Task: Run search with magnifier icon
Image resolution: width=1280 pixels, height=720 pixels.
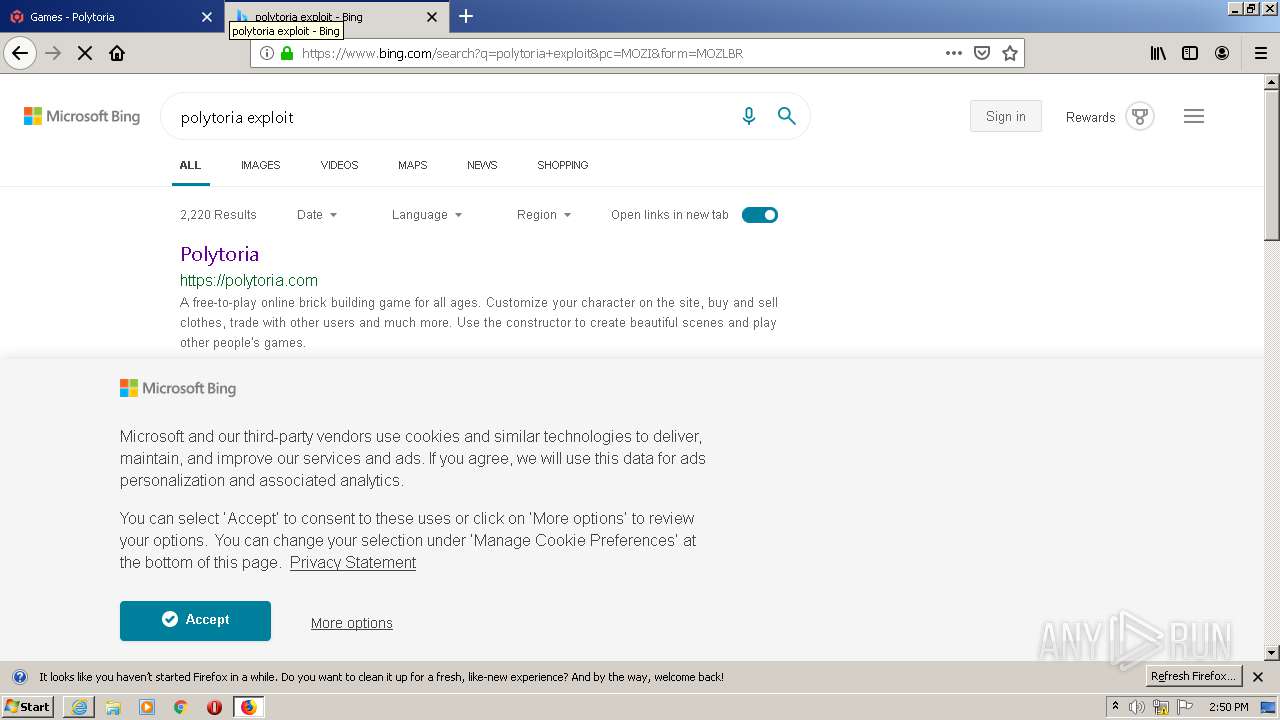Action: click(x=787, y=116)
